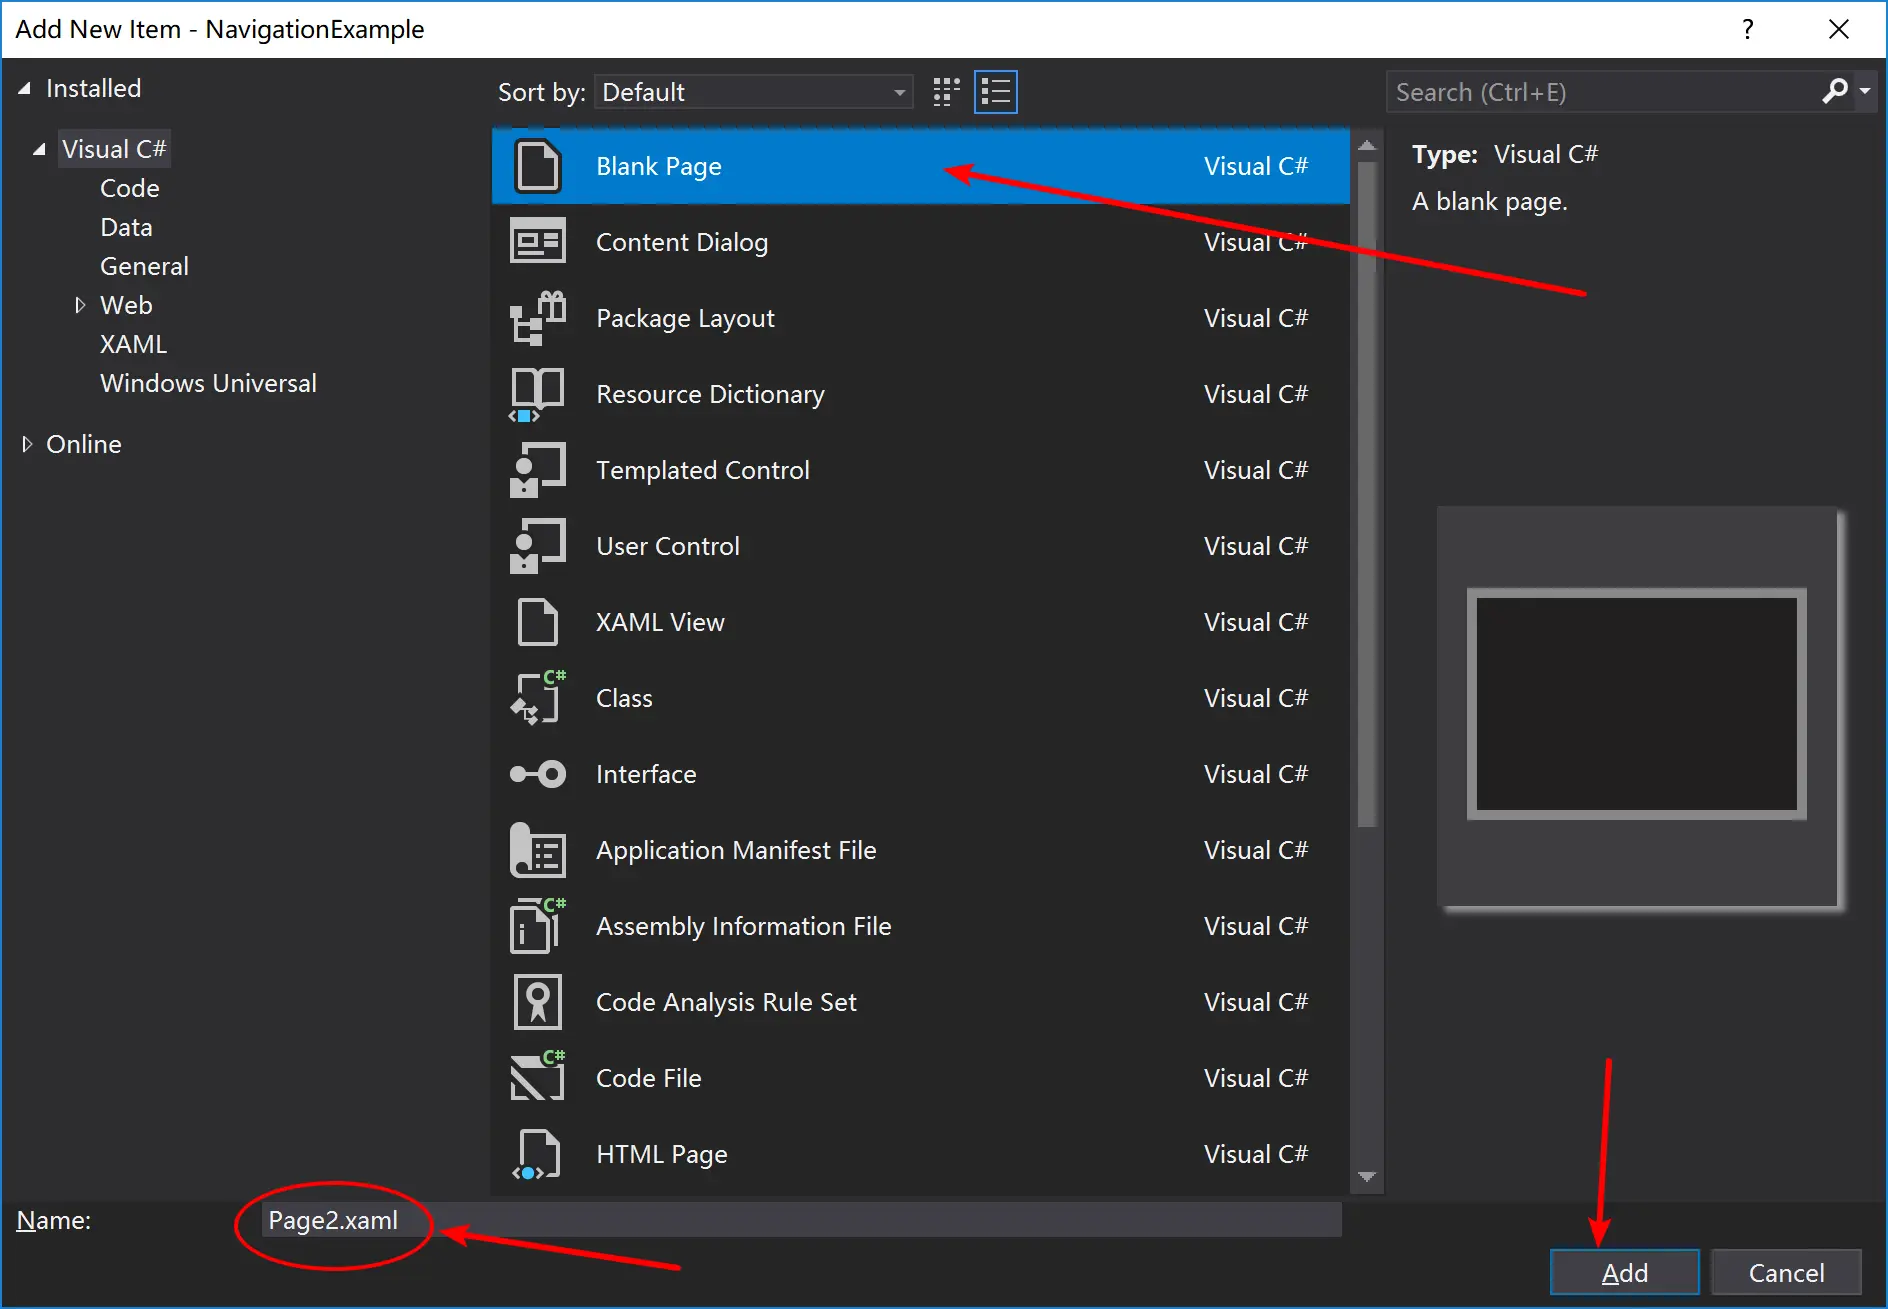Expand the Web tree node

coord(80,305)
